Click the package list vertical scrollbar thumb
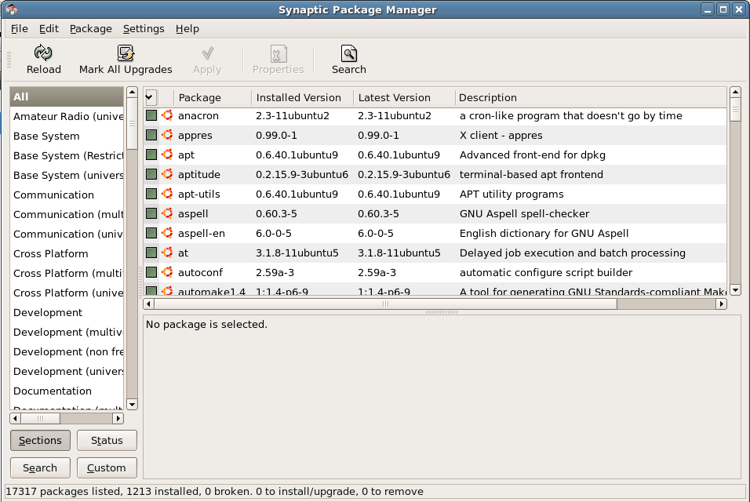 pyautogui.click(x=735, y=109)
